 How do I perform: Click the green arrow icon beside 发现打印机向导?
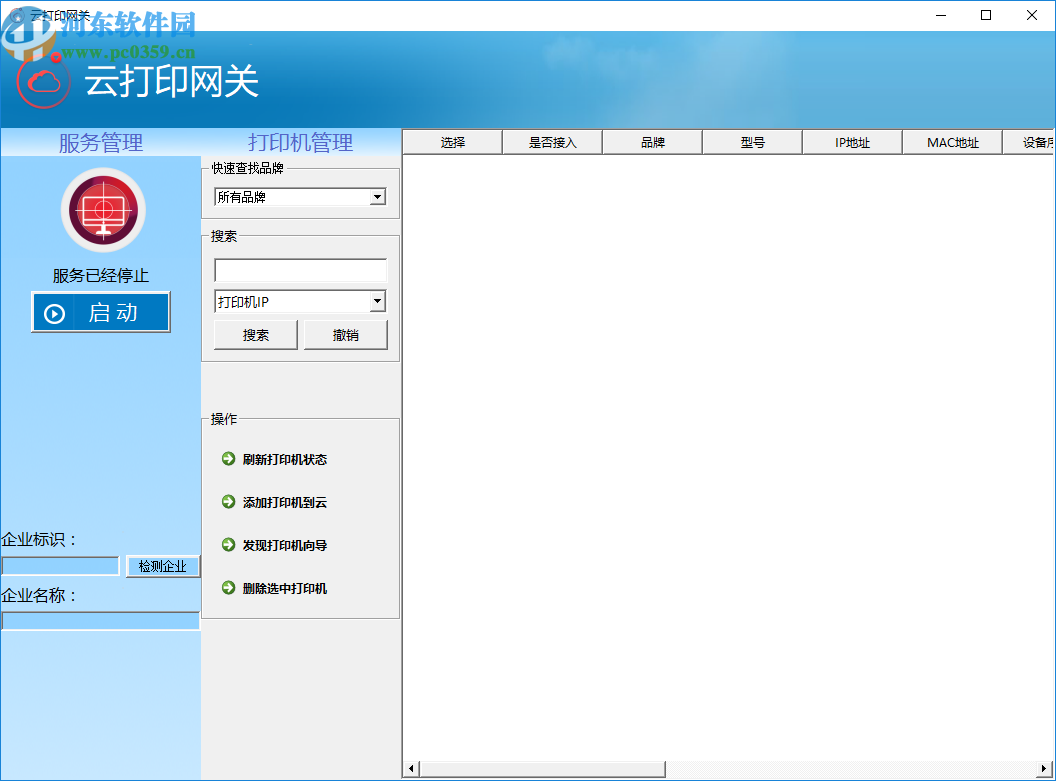coord(228,545)
